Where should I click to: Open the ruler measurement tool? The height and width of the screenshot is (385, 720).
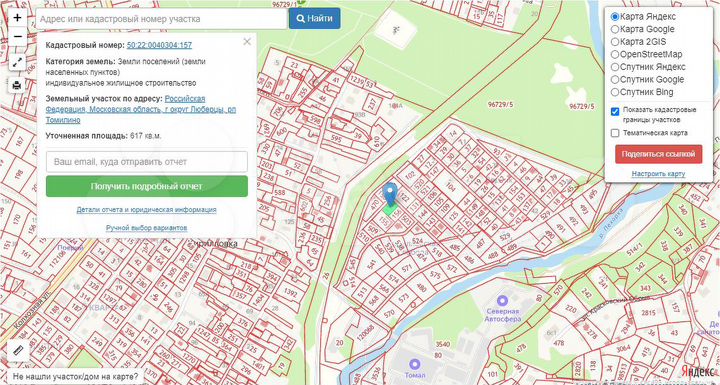18,350
